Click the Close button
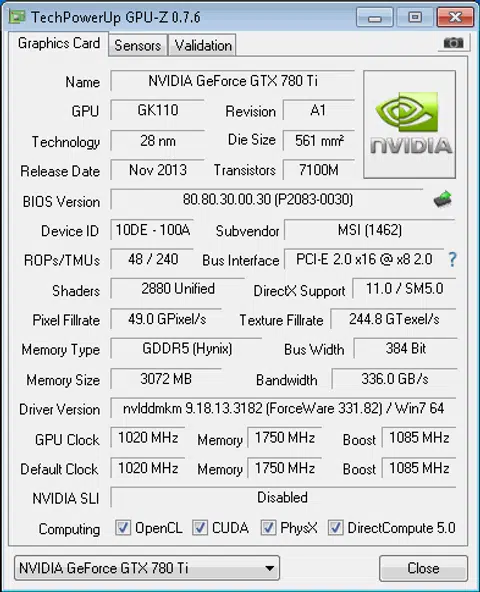 coord(423,568)
